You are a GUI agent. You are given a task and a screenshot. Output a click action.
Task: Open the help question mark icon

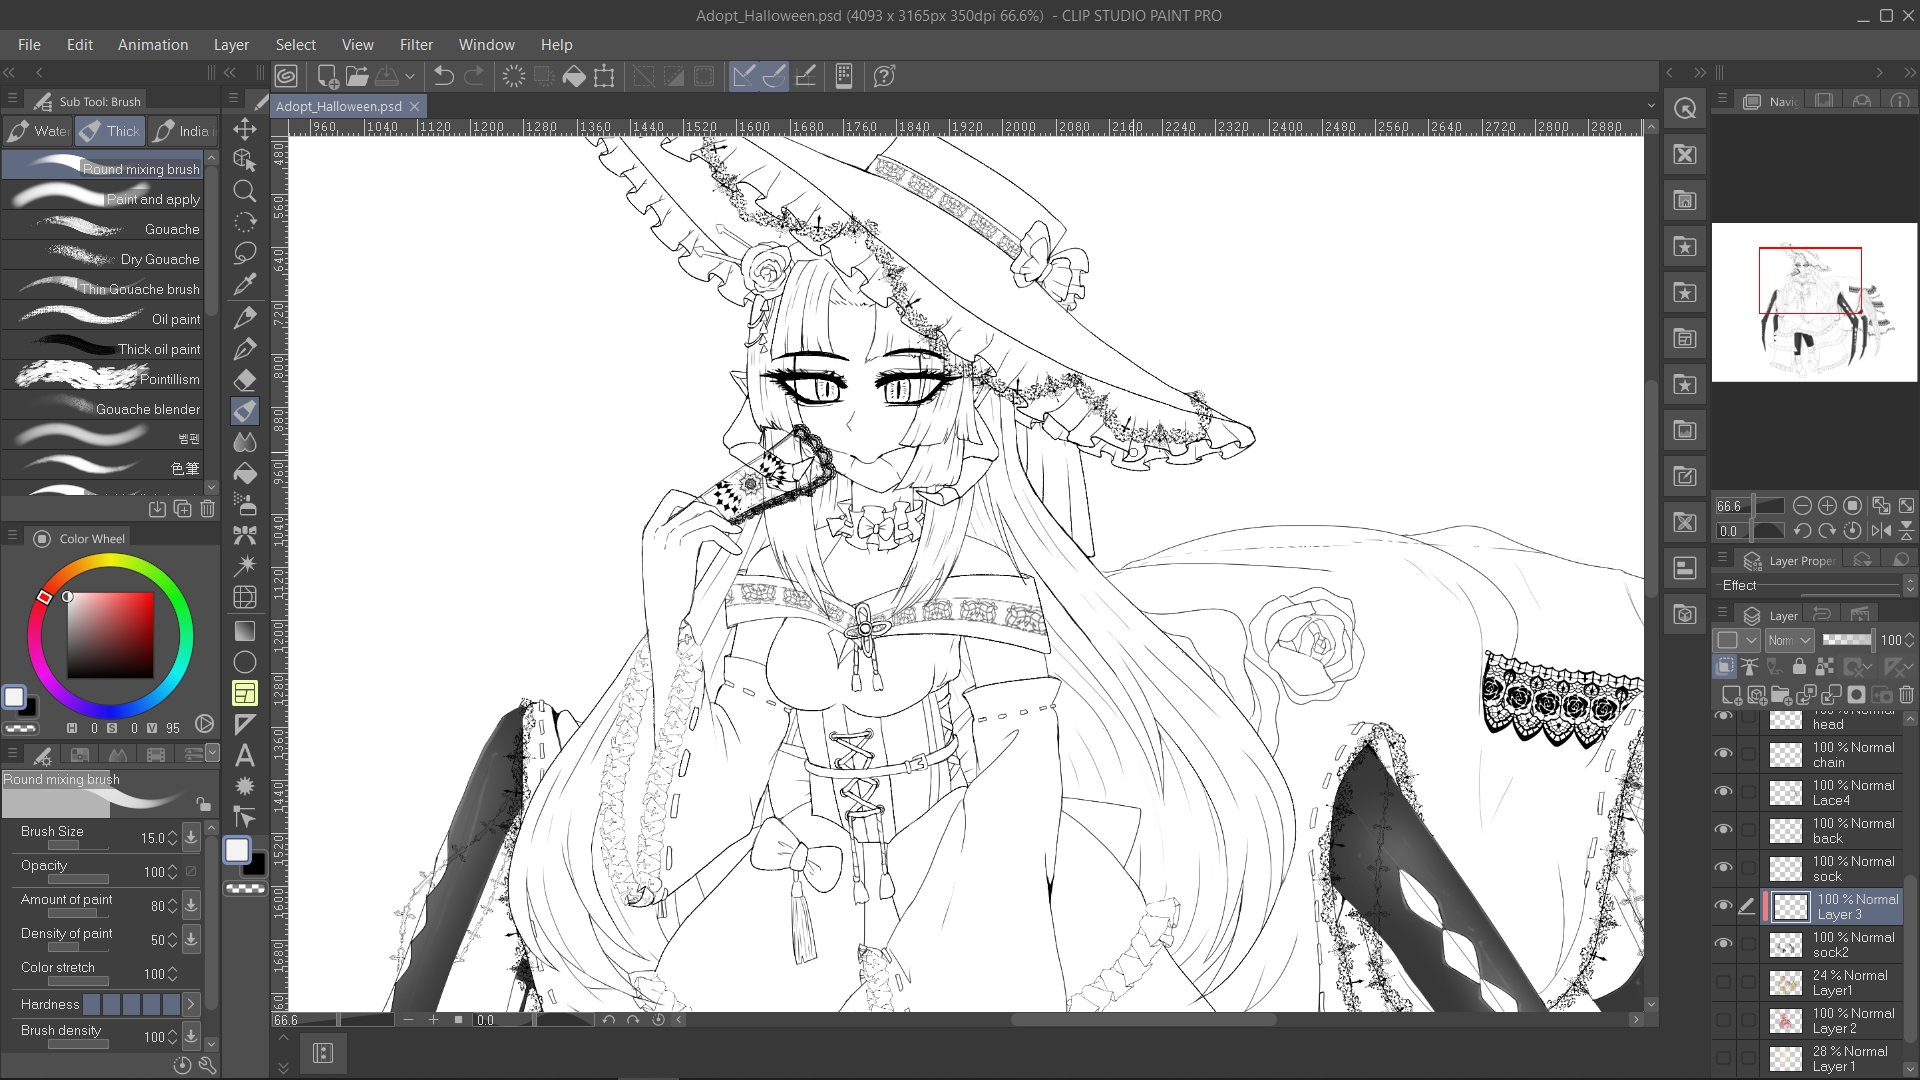(x=884, y=76)
